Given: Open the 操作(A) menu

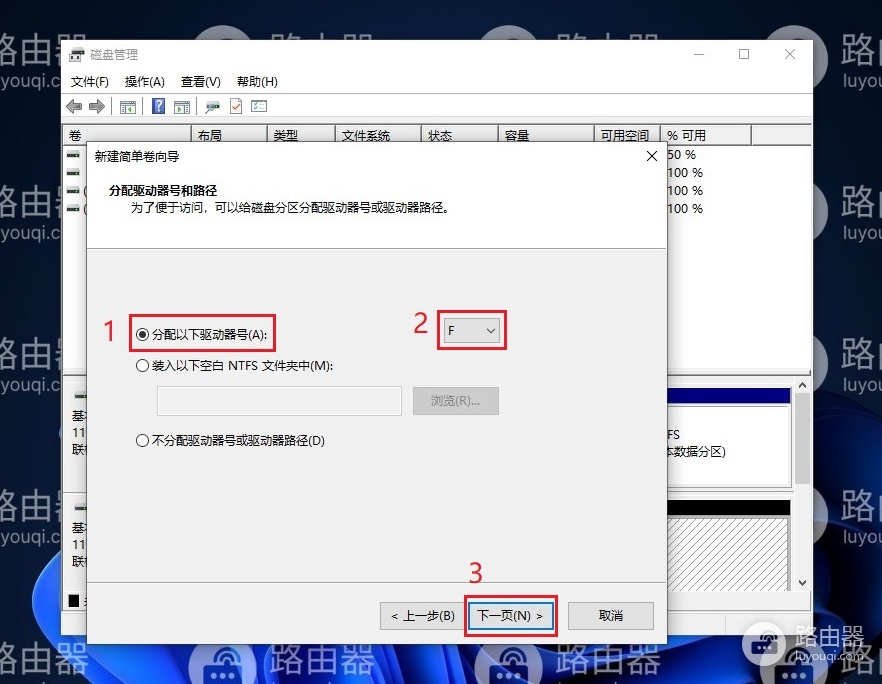Looking at the screenshot, I should coord(145,82).
